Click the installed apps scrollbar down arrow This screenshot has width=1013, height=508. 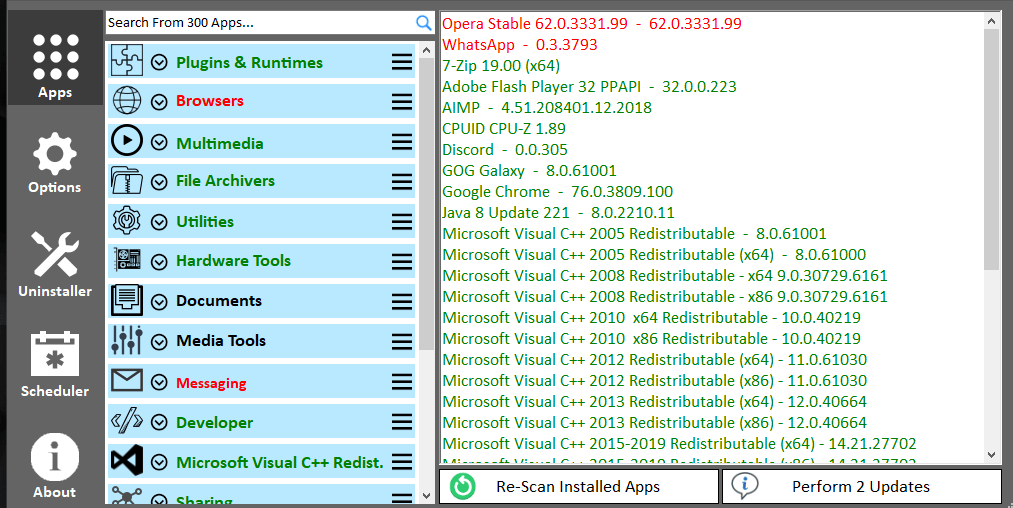pyautogui.click(x=992, y=455)
